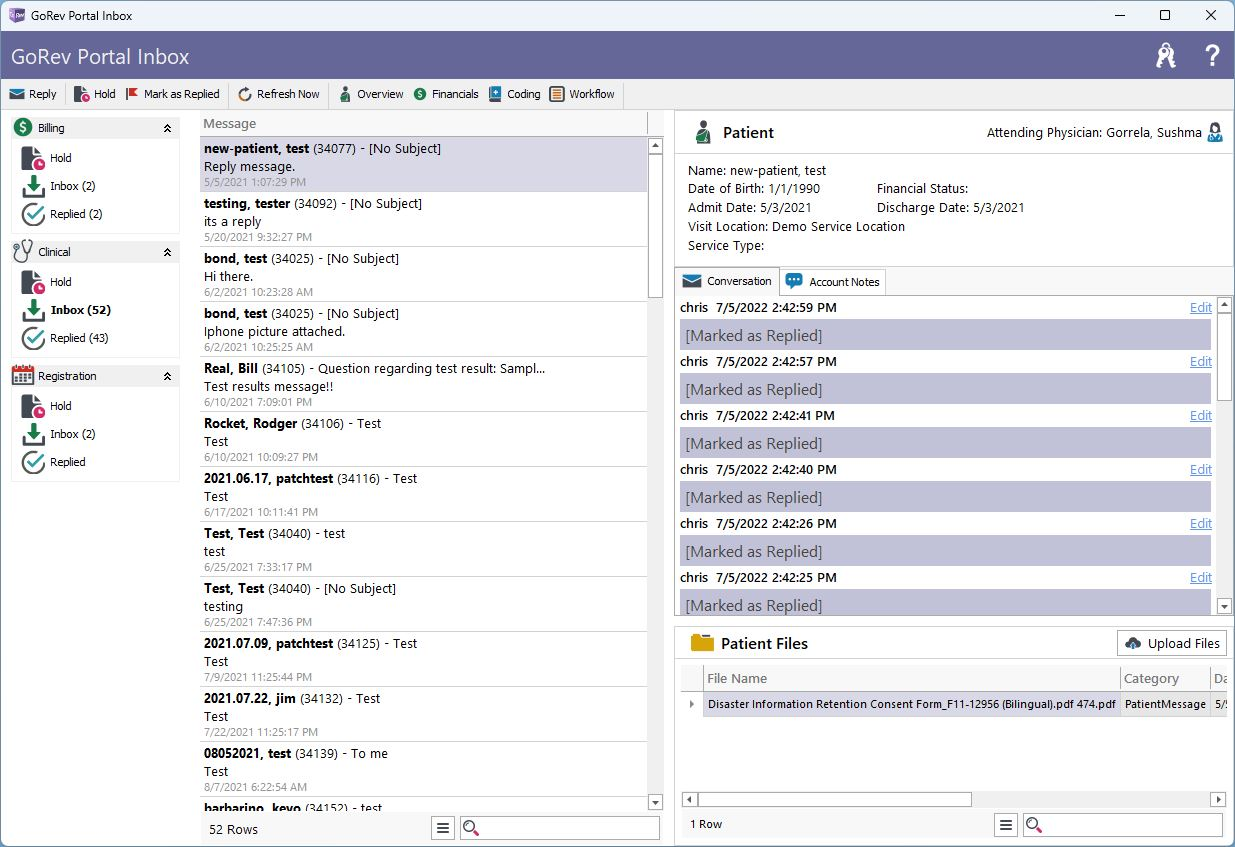Collapse the Registration section

click(x=167, y=376)
